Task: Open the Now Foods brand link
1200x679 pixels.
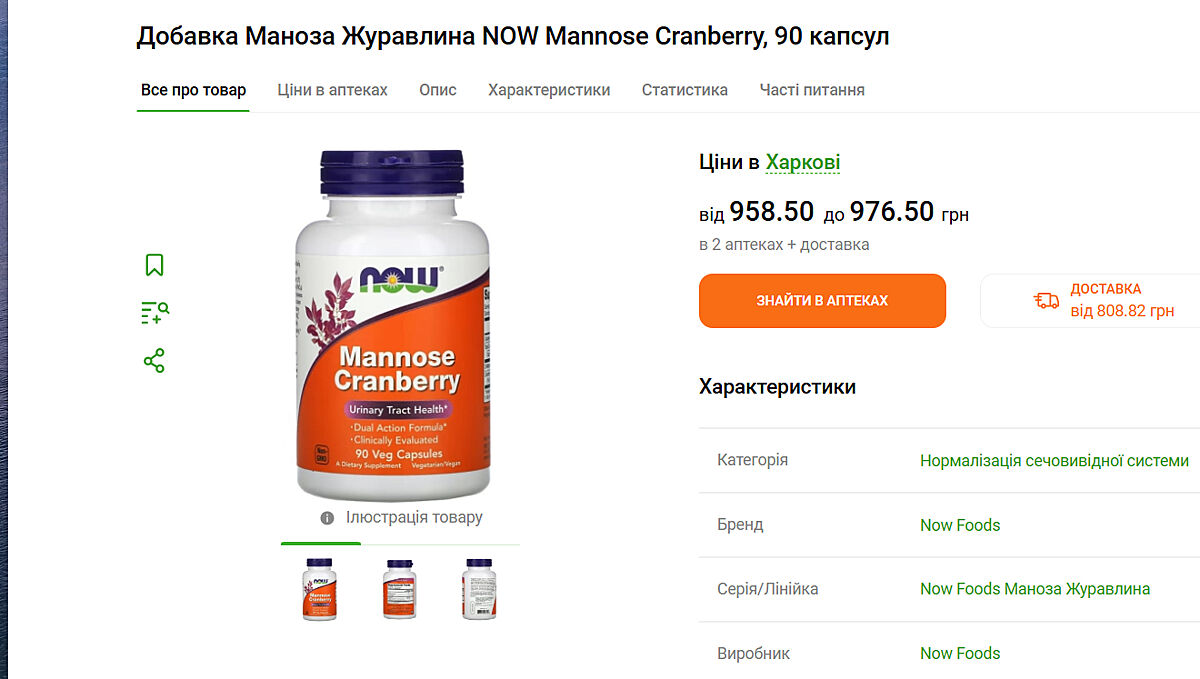Action: 960,525
